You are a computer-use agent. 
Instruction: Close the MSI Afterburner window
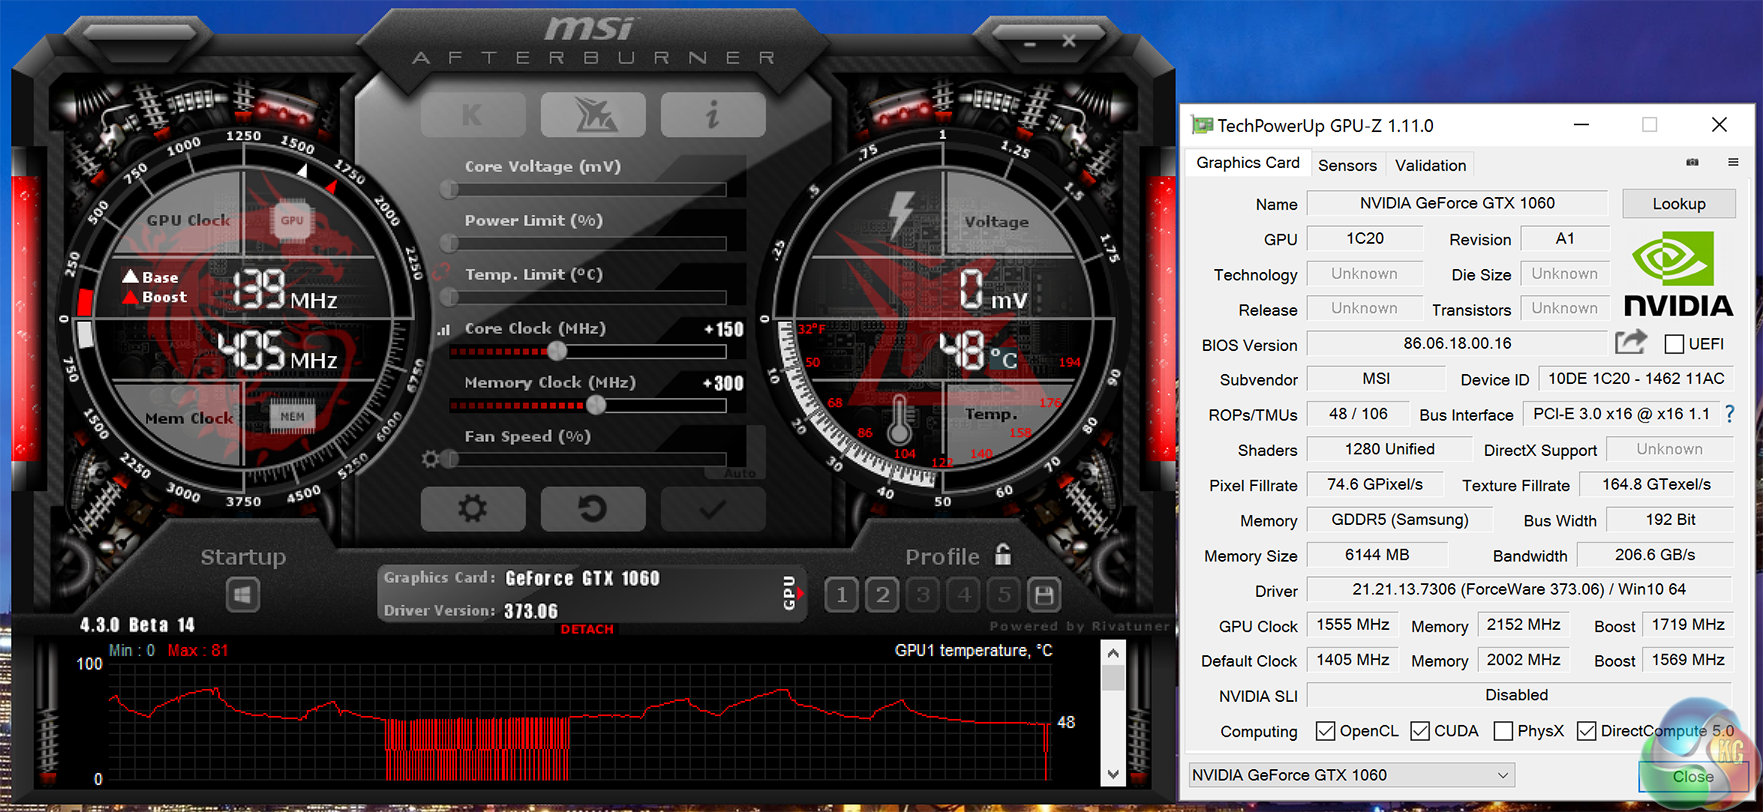pos(1069,41)
